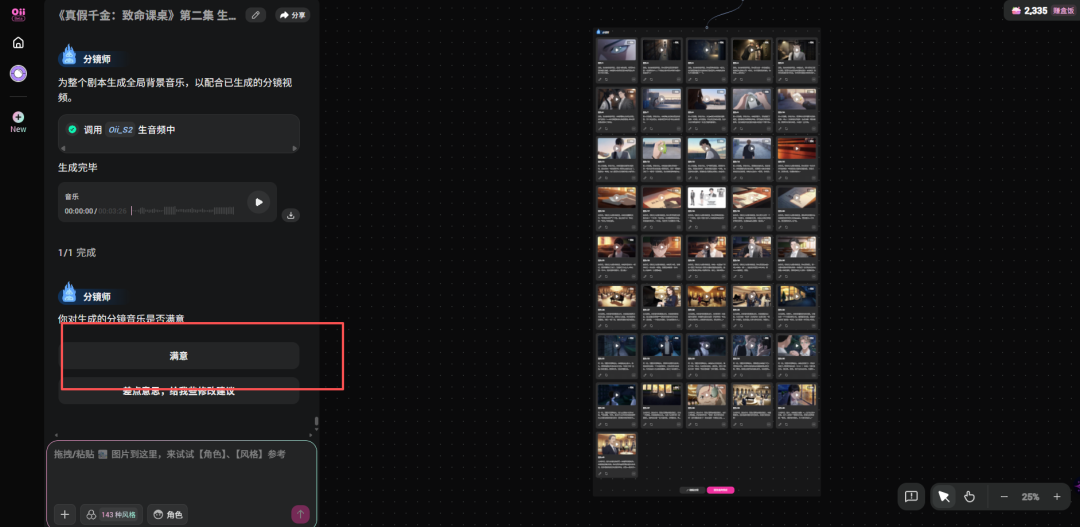Open the 角色 character selector
This screenshot has width=1080, height=527.
coord(167,514)
